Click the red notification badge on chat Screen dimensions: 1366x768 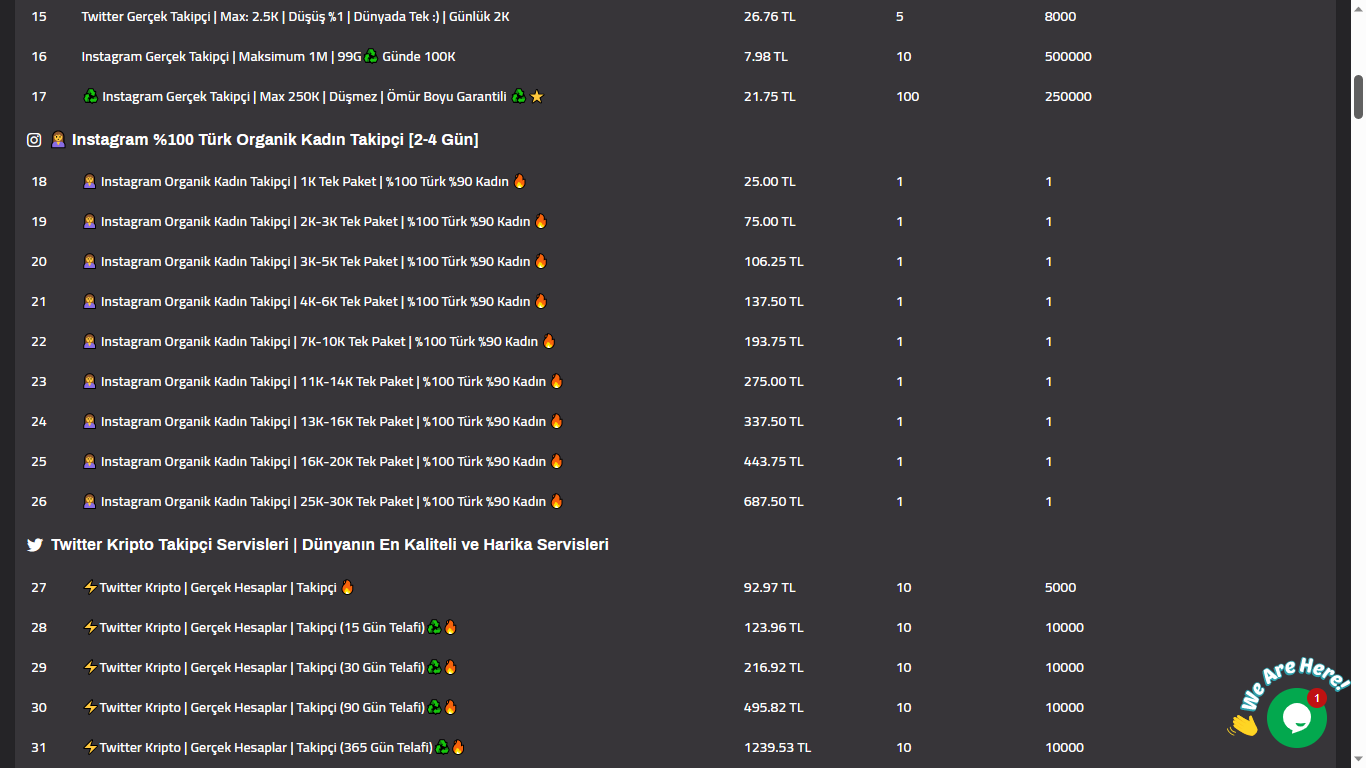1317,697
